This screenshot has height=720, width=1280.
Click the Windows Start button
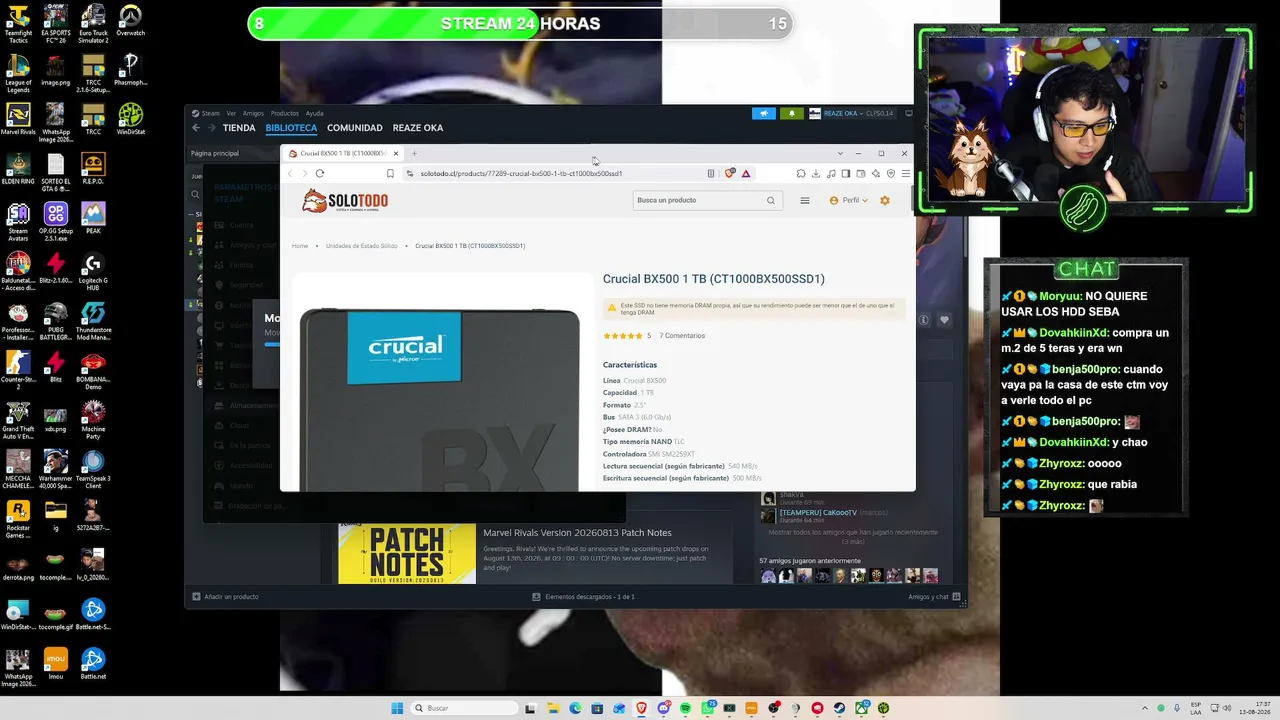pos(397,708)
